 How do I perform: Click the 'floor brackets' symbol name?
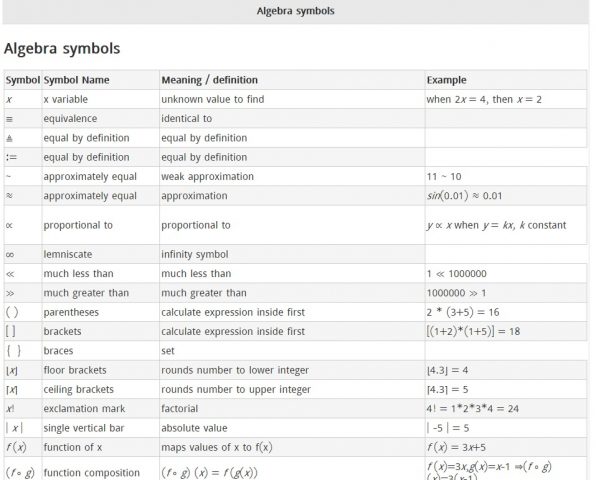point(75,370)
